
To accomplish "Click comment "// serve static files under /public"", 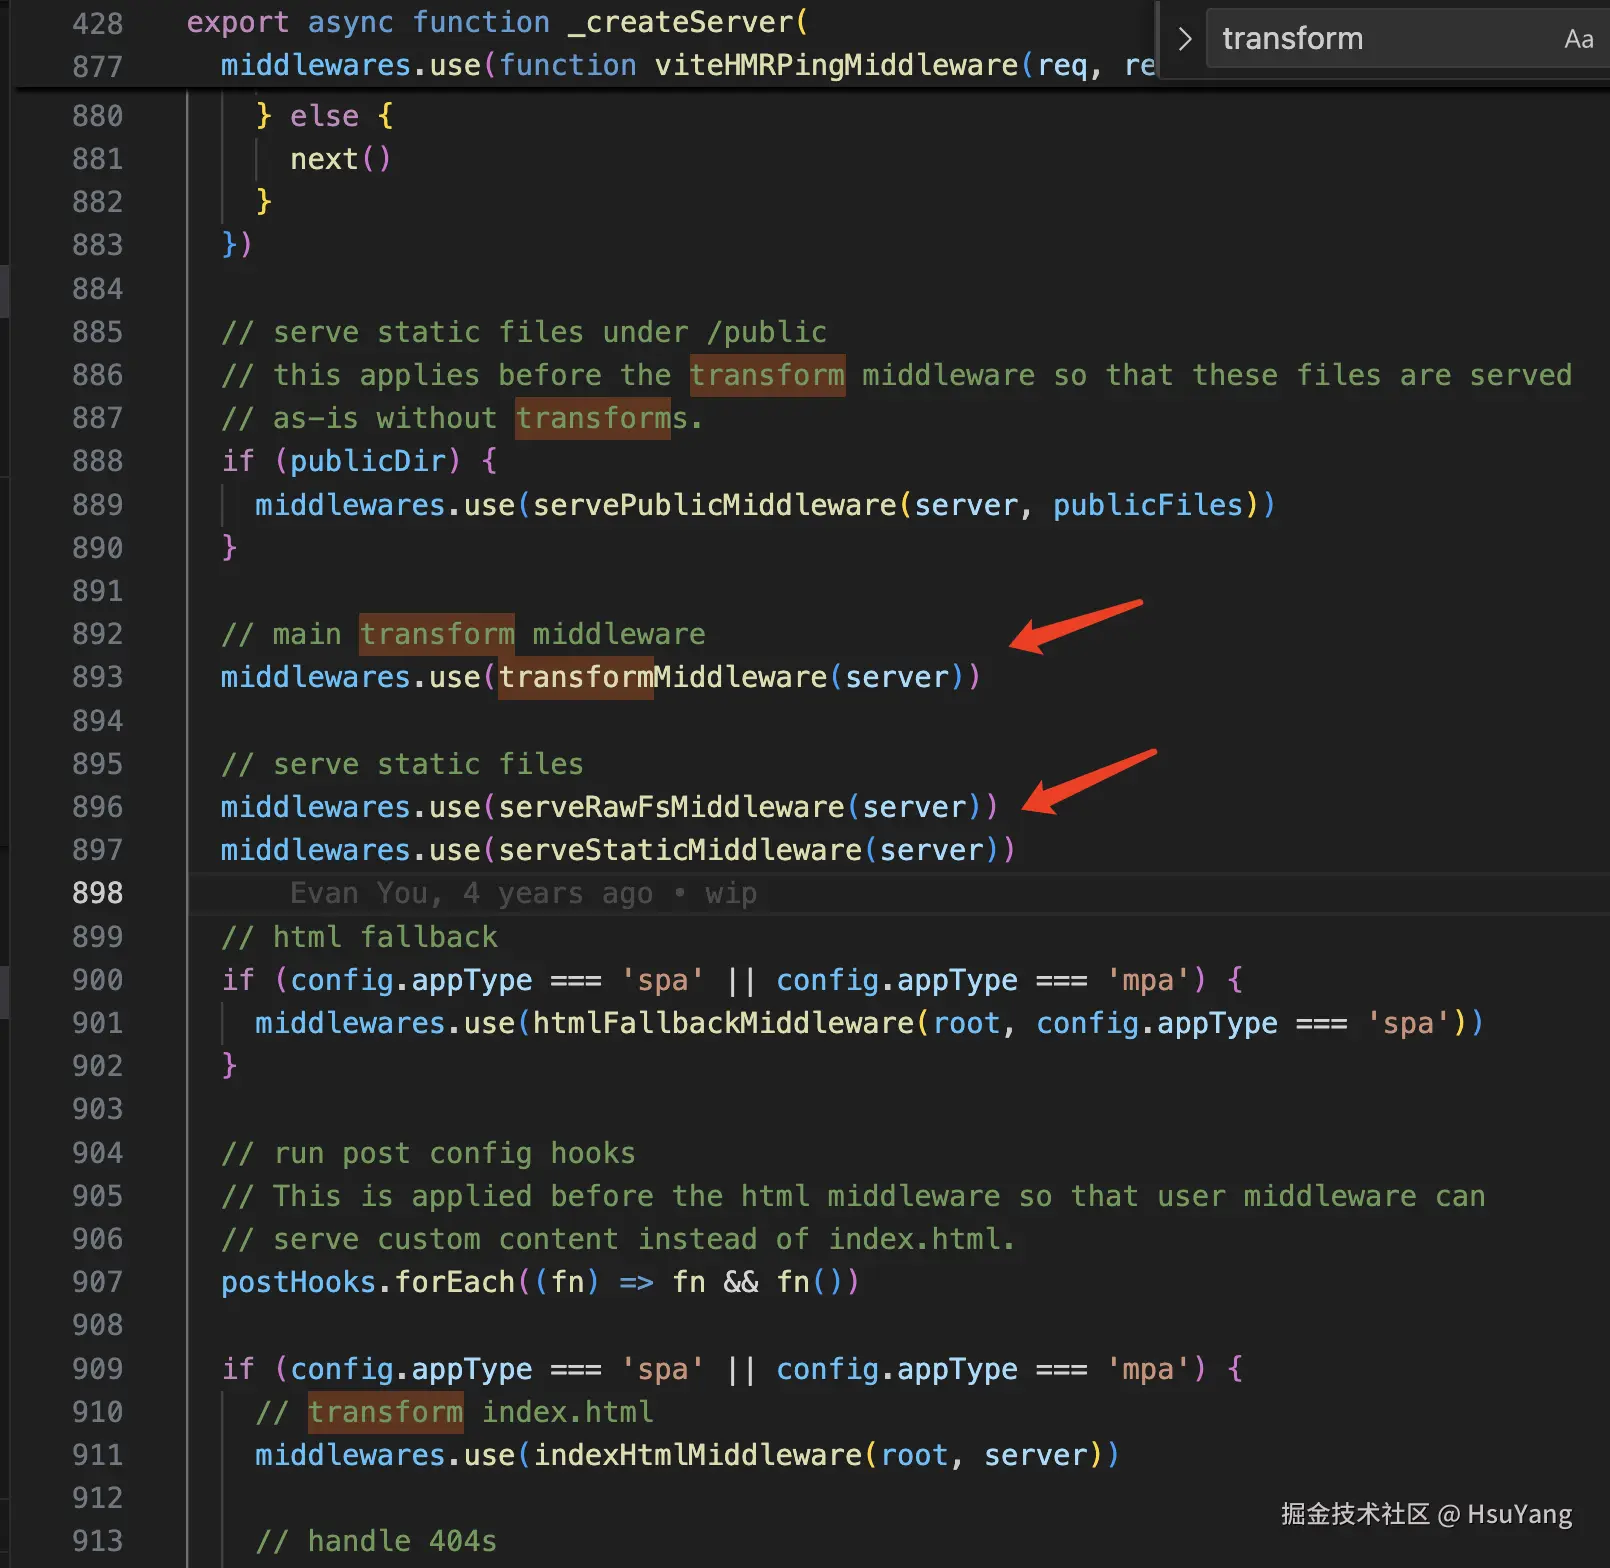I will click(x=524, y=332).
